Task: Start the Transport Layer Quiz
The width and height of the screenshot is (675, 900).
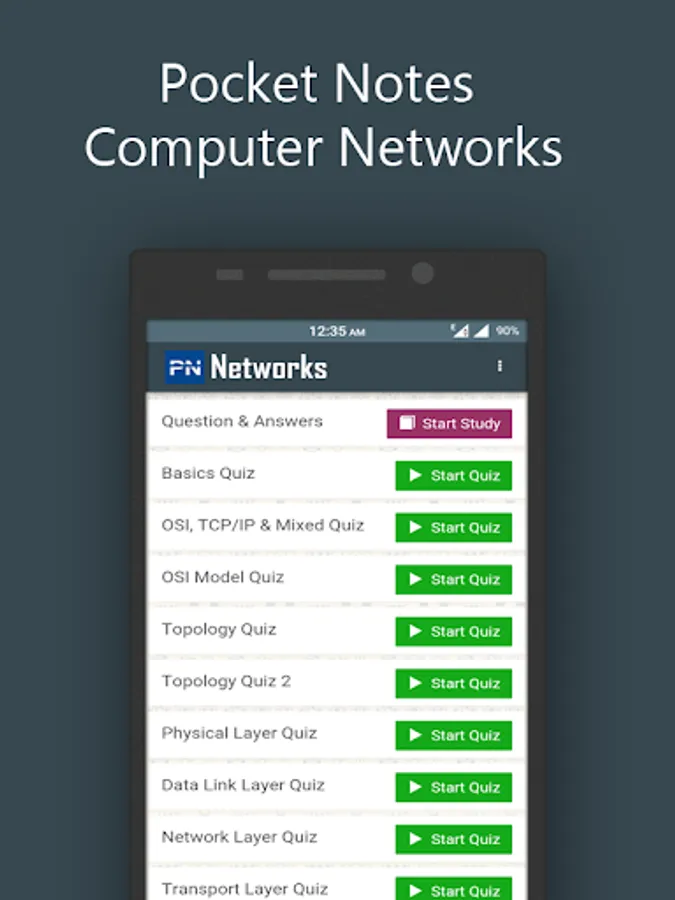Action: tap(453, 889)
